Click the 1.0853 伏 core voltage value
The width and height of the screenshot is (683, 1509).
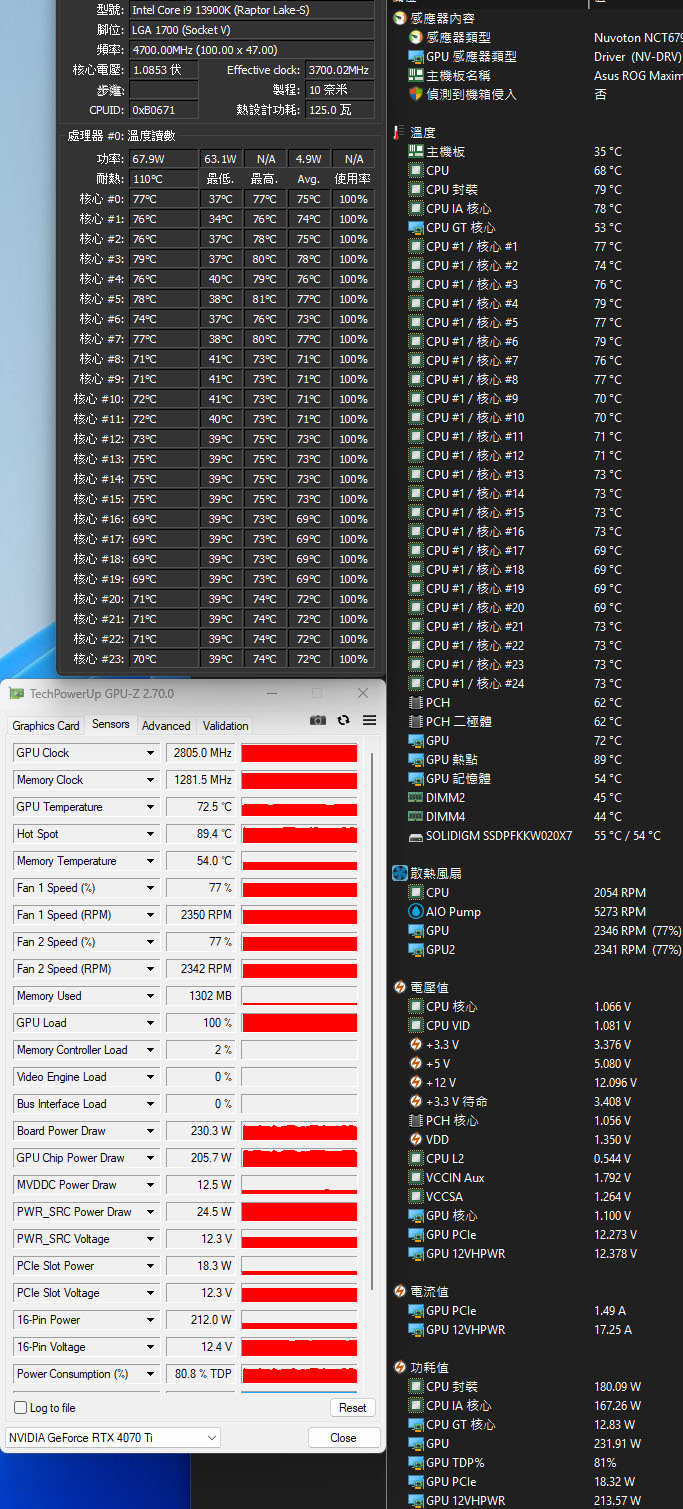point(164,70)
